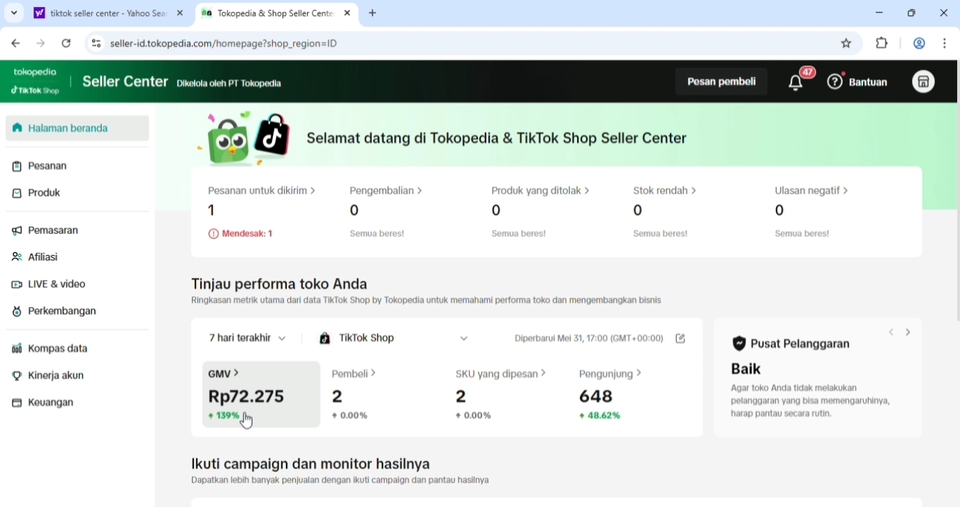Go back to the previous page
The image size is (960, 507).
point(16,43)
